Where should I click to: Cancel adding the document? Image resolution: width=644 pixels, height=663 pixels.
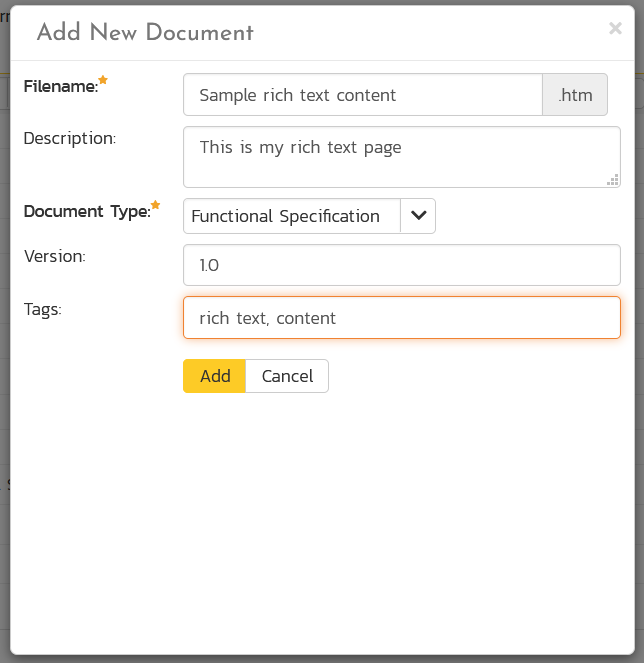click(287, 376)
